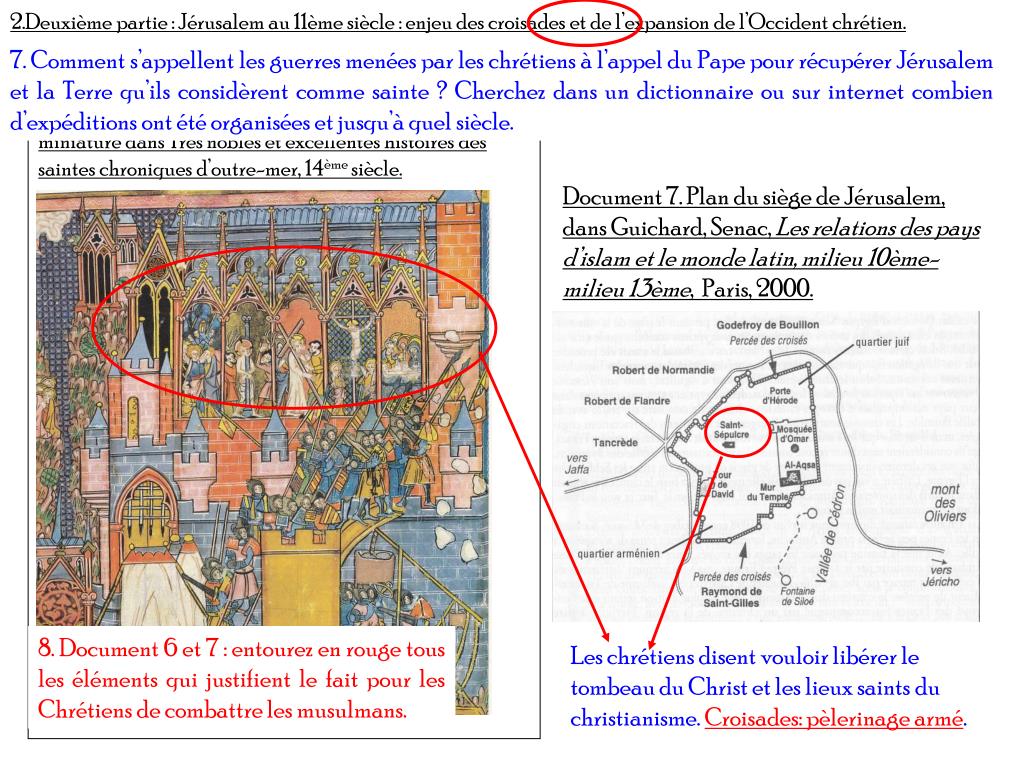
Task: Click underlined red text "Croisades: pèlerinage armé"
Action: click(x=833, y=718)
